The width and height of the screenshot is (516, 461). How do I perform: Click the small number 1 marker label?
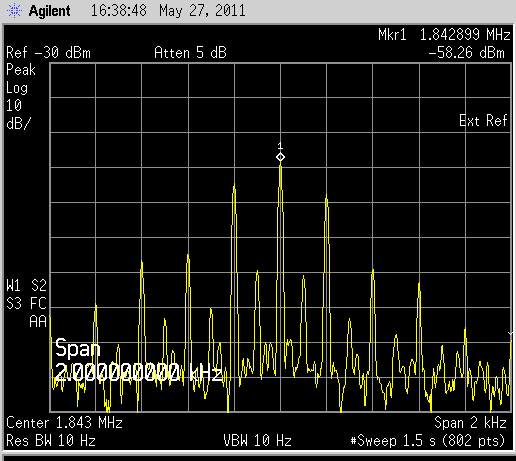pos(280,146)
